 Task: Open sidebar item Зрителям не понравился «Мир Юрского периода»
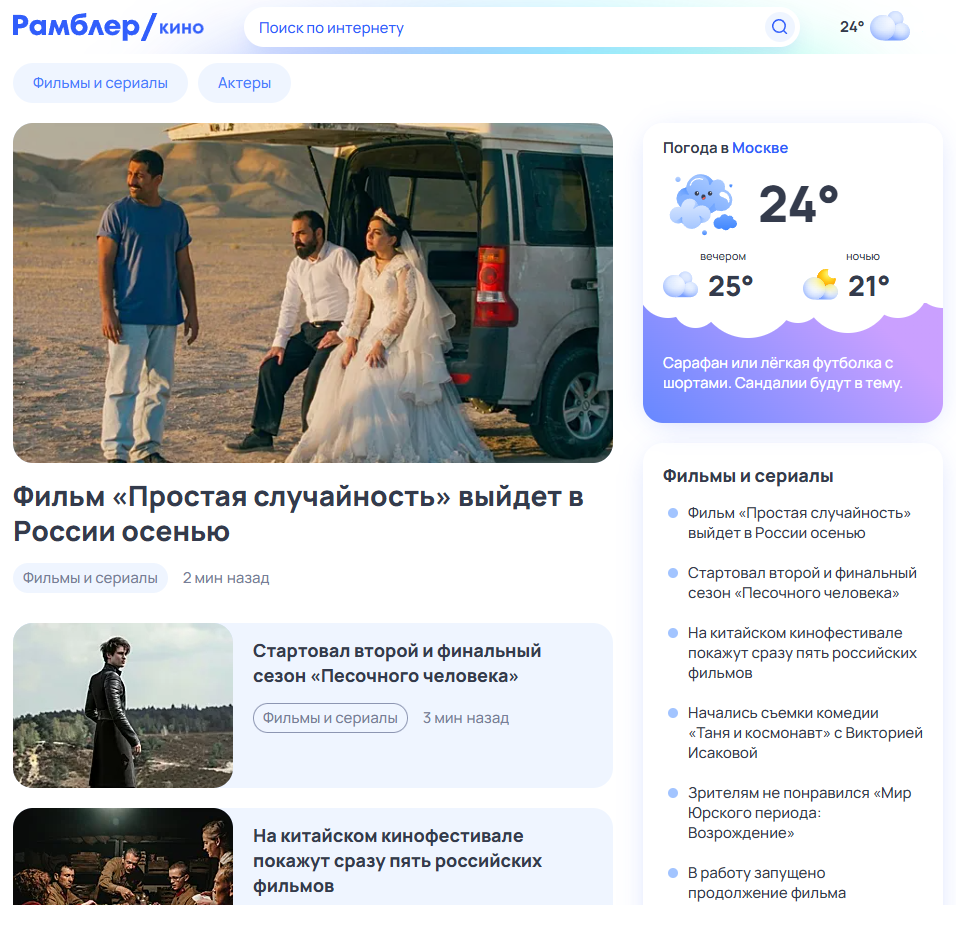pos(799,813)
